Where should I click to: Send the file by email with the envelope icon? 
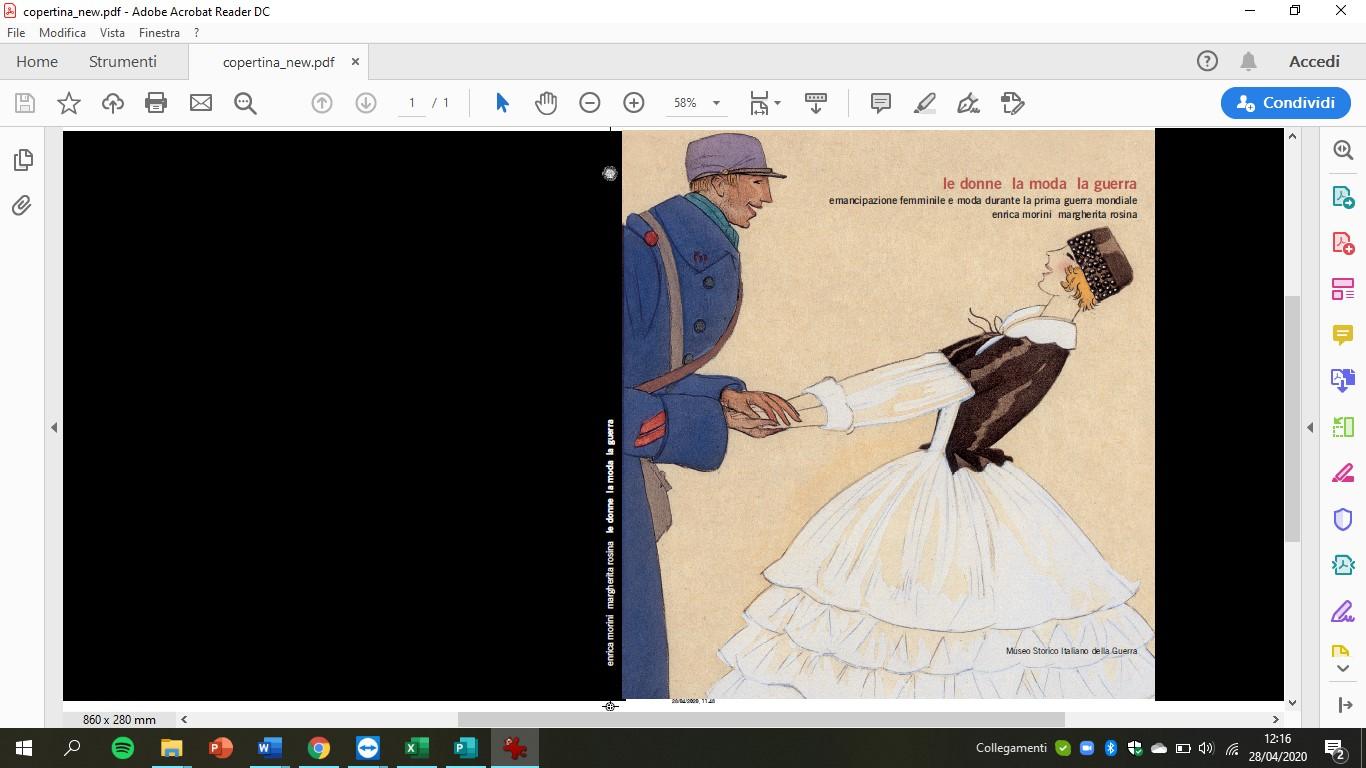click(x=201, y=103)
